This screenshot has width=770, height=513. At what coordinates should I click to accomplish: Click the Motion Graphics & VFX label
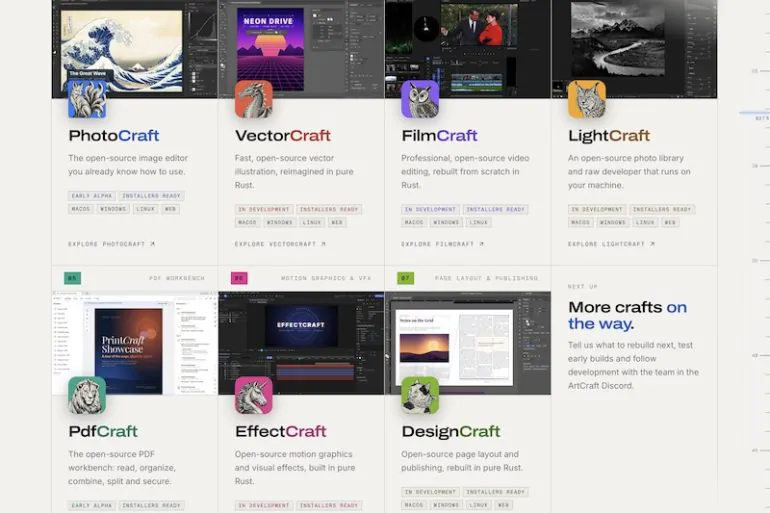[x=326, y=278]
